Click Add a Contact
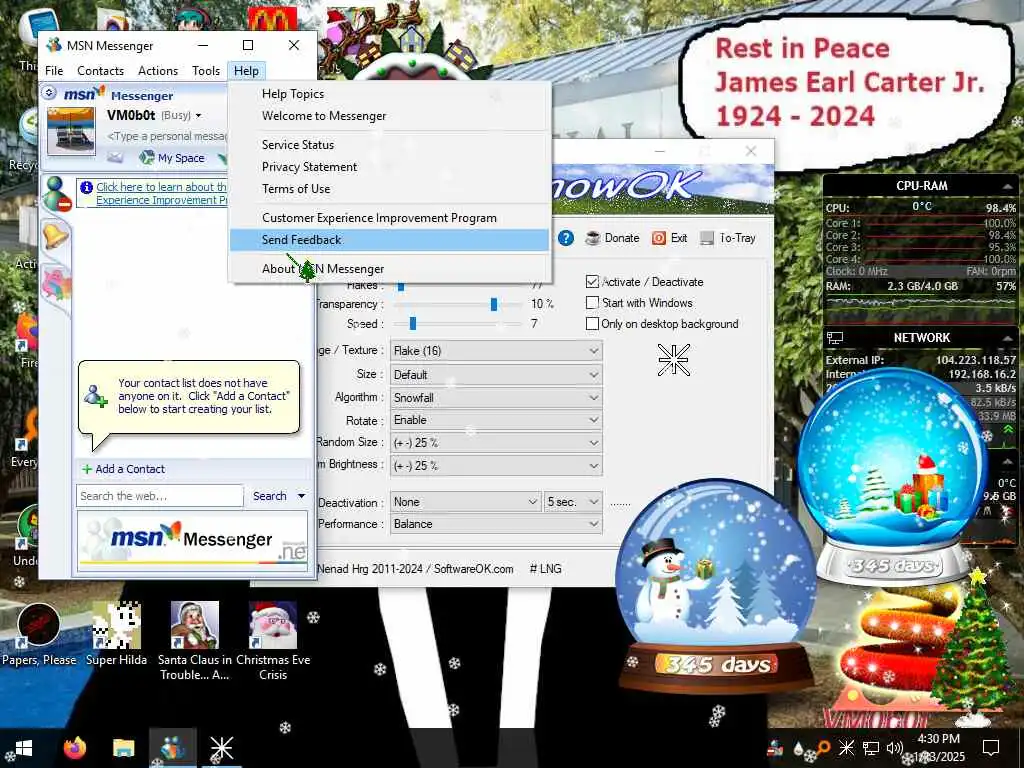Image resolution: width=1024 pixels, height=768 pixels. pyautogui.click(x=123, y=469)
